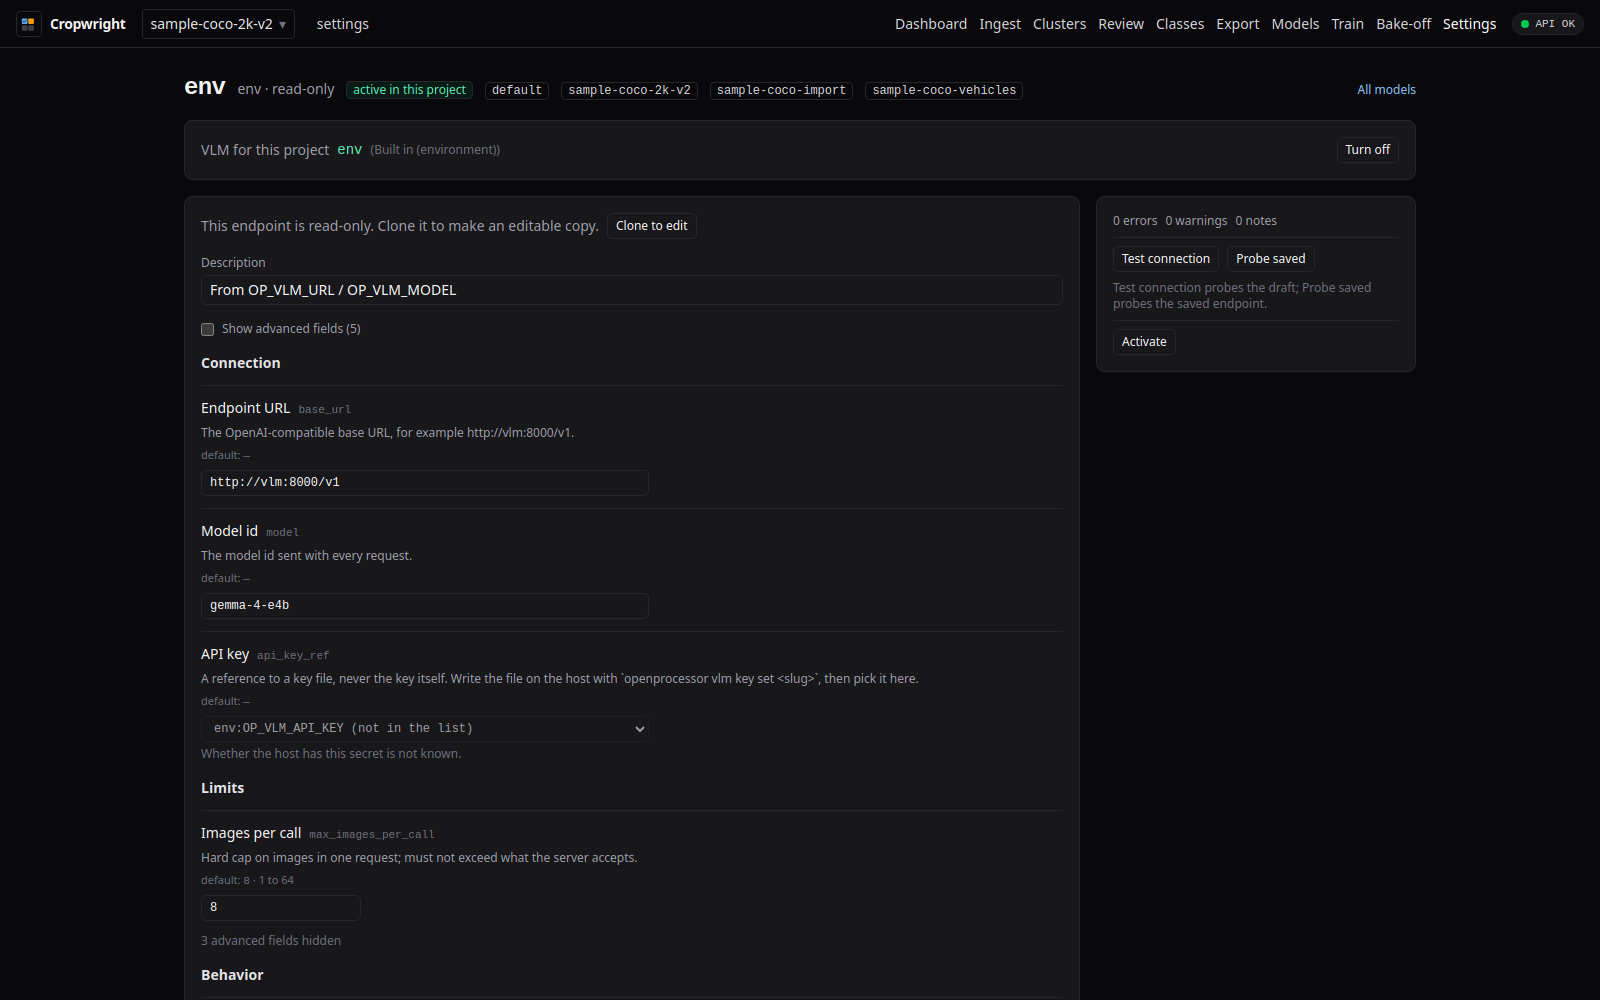Click the 'Behavior' section heading

pos(232,975)
